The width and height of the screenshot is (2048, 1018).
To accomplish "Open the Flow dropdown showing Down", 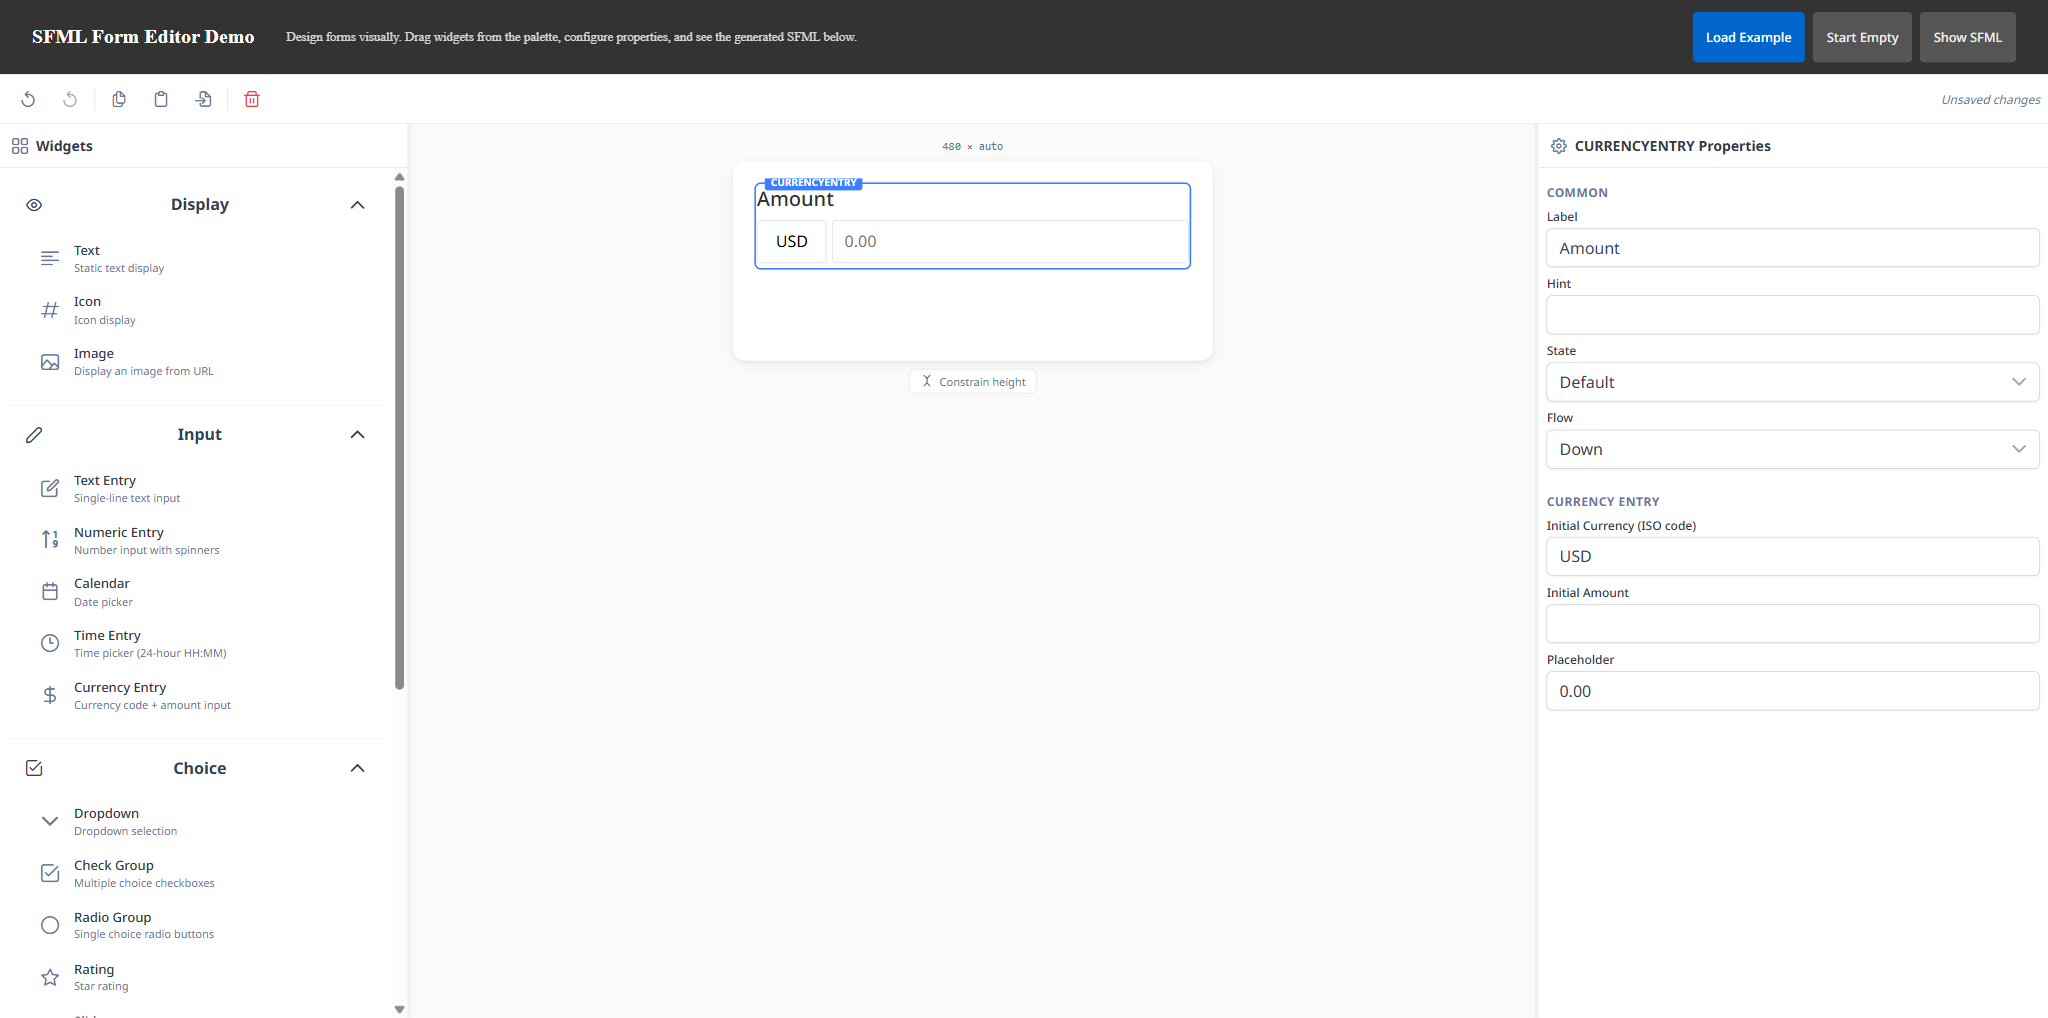I will 1792,449.
